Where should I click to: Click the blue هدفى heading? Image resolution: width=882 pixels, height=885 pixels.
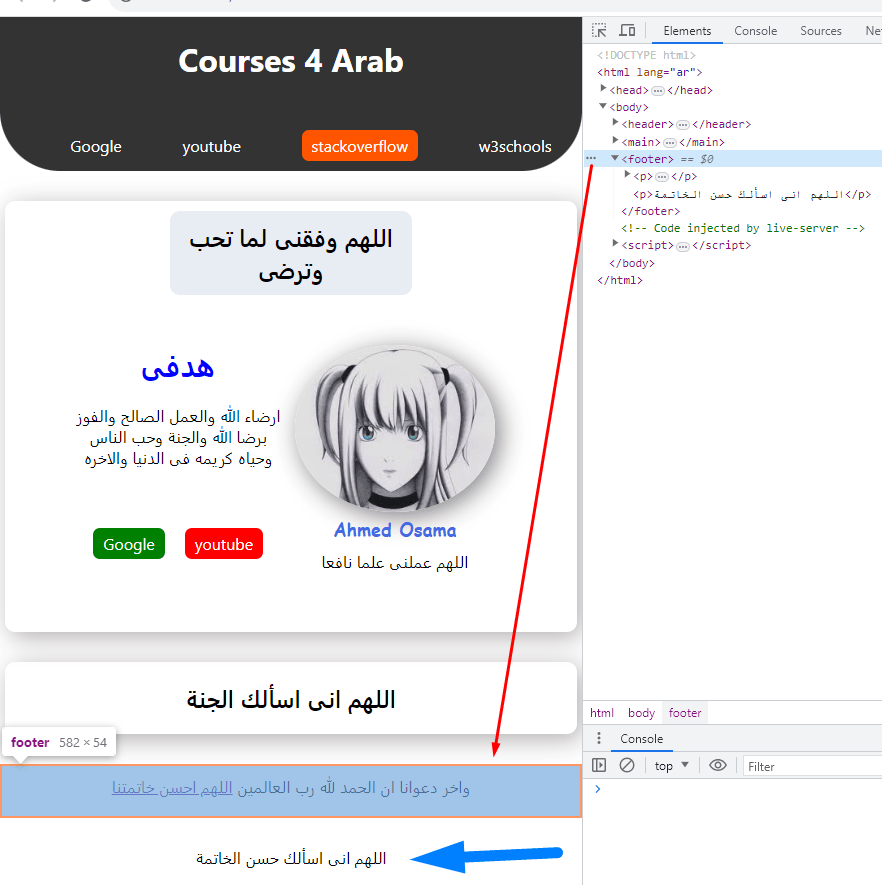click(178, 367)
